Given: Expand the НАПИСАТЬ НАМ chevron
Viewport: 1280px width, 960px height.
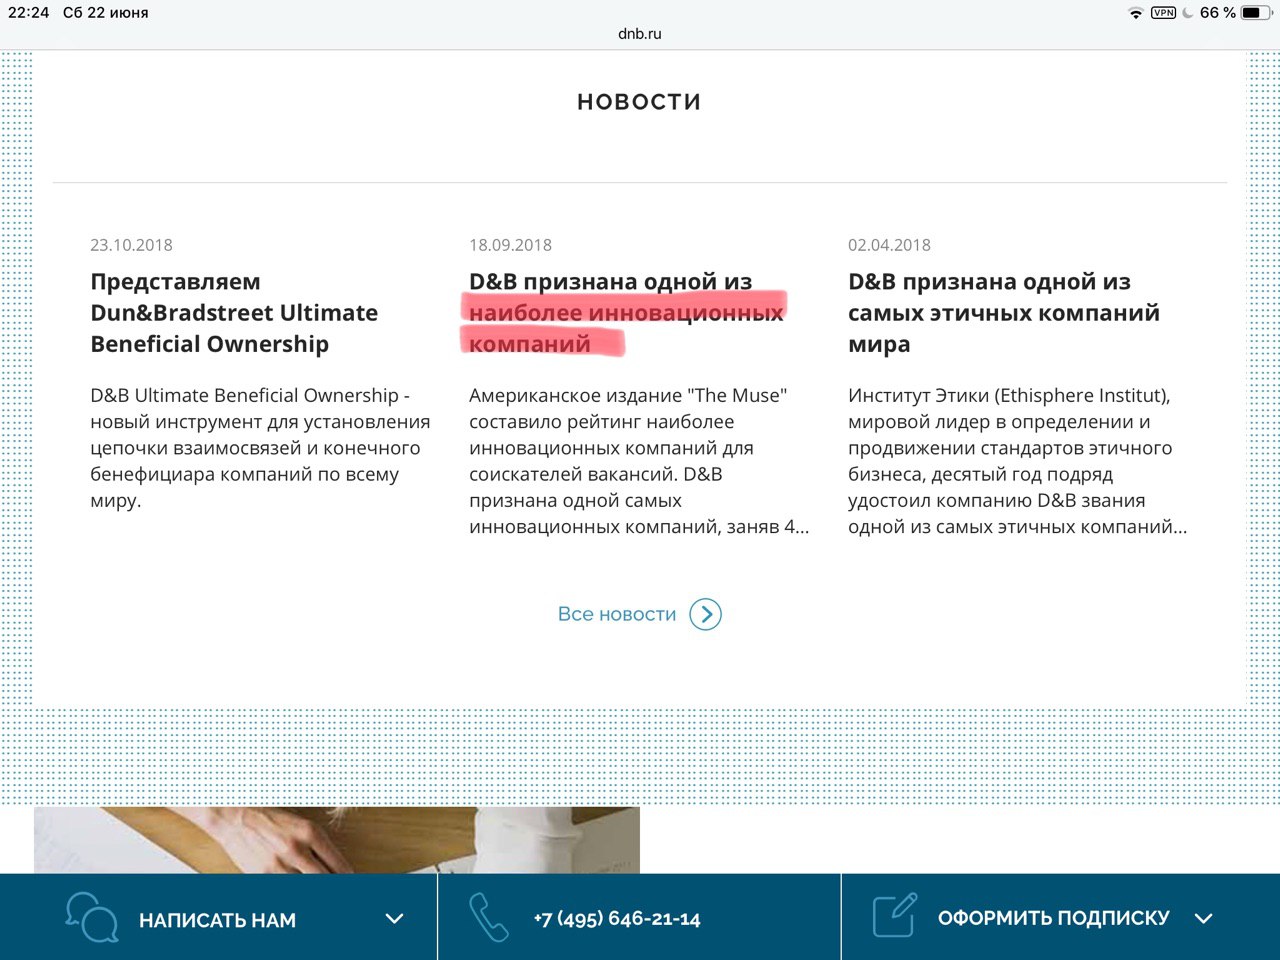Looking at the screenshot, I should [x=395, y=918].
